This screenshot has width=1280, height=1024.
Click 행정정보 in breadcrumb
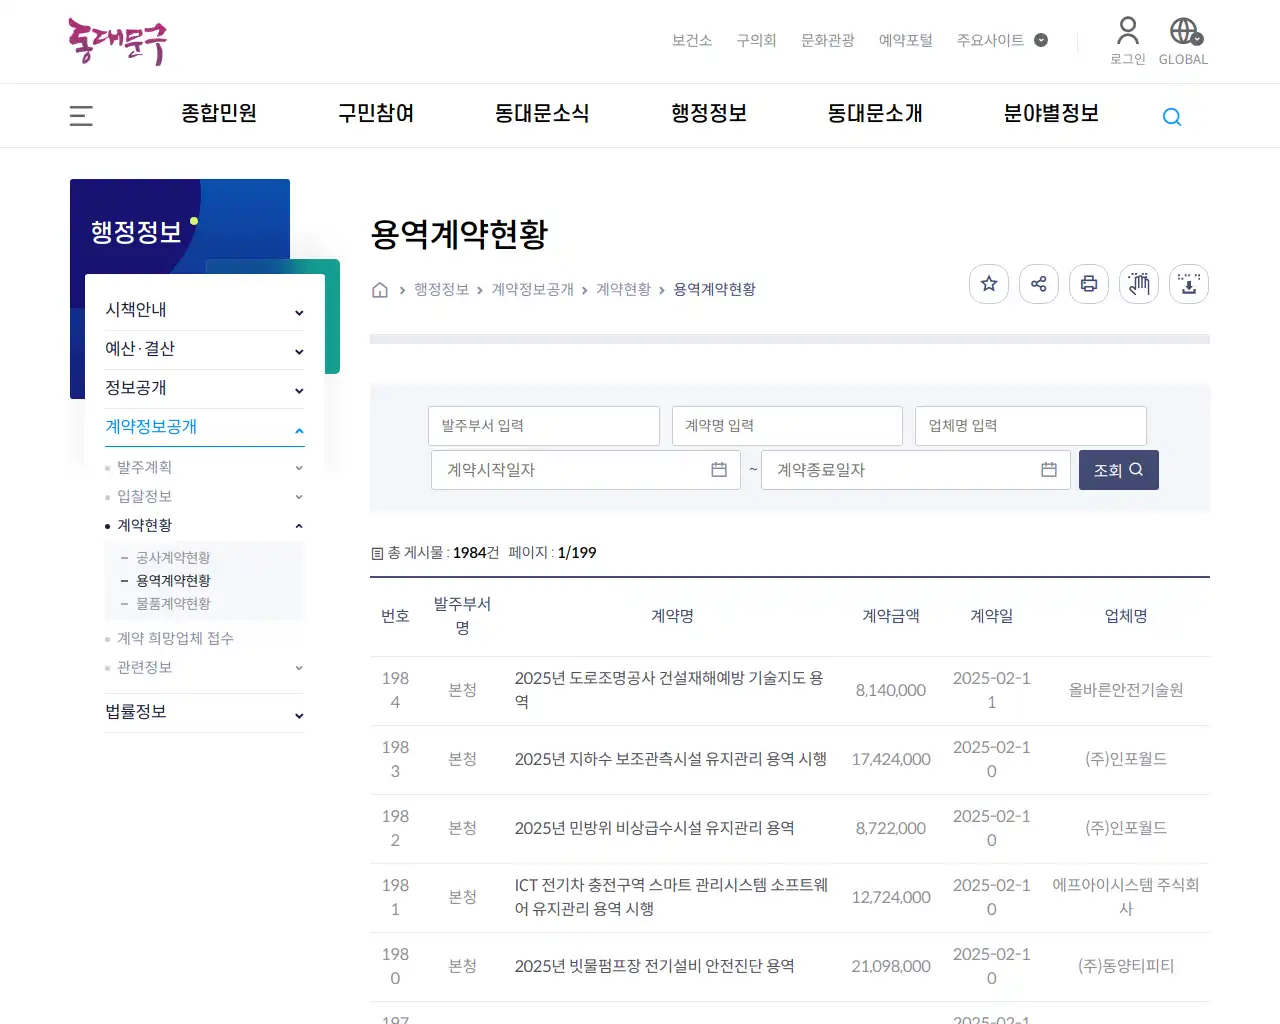point(441,289)
